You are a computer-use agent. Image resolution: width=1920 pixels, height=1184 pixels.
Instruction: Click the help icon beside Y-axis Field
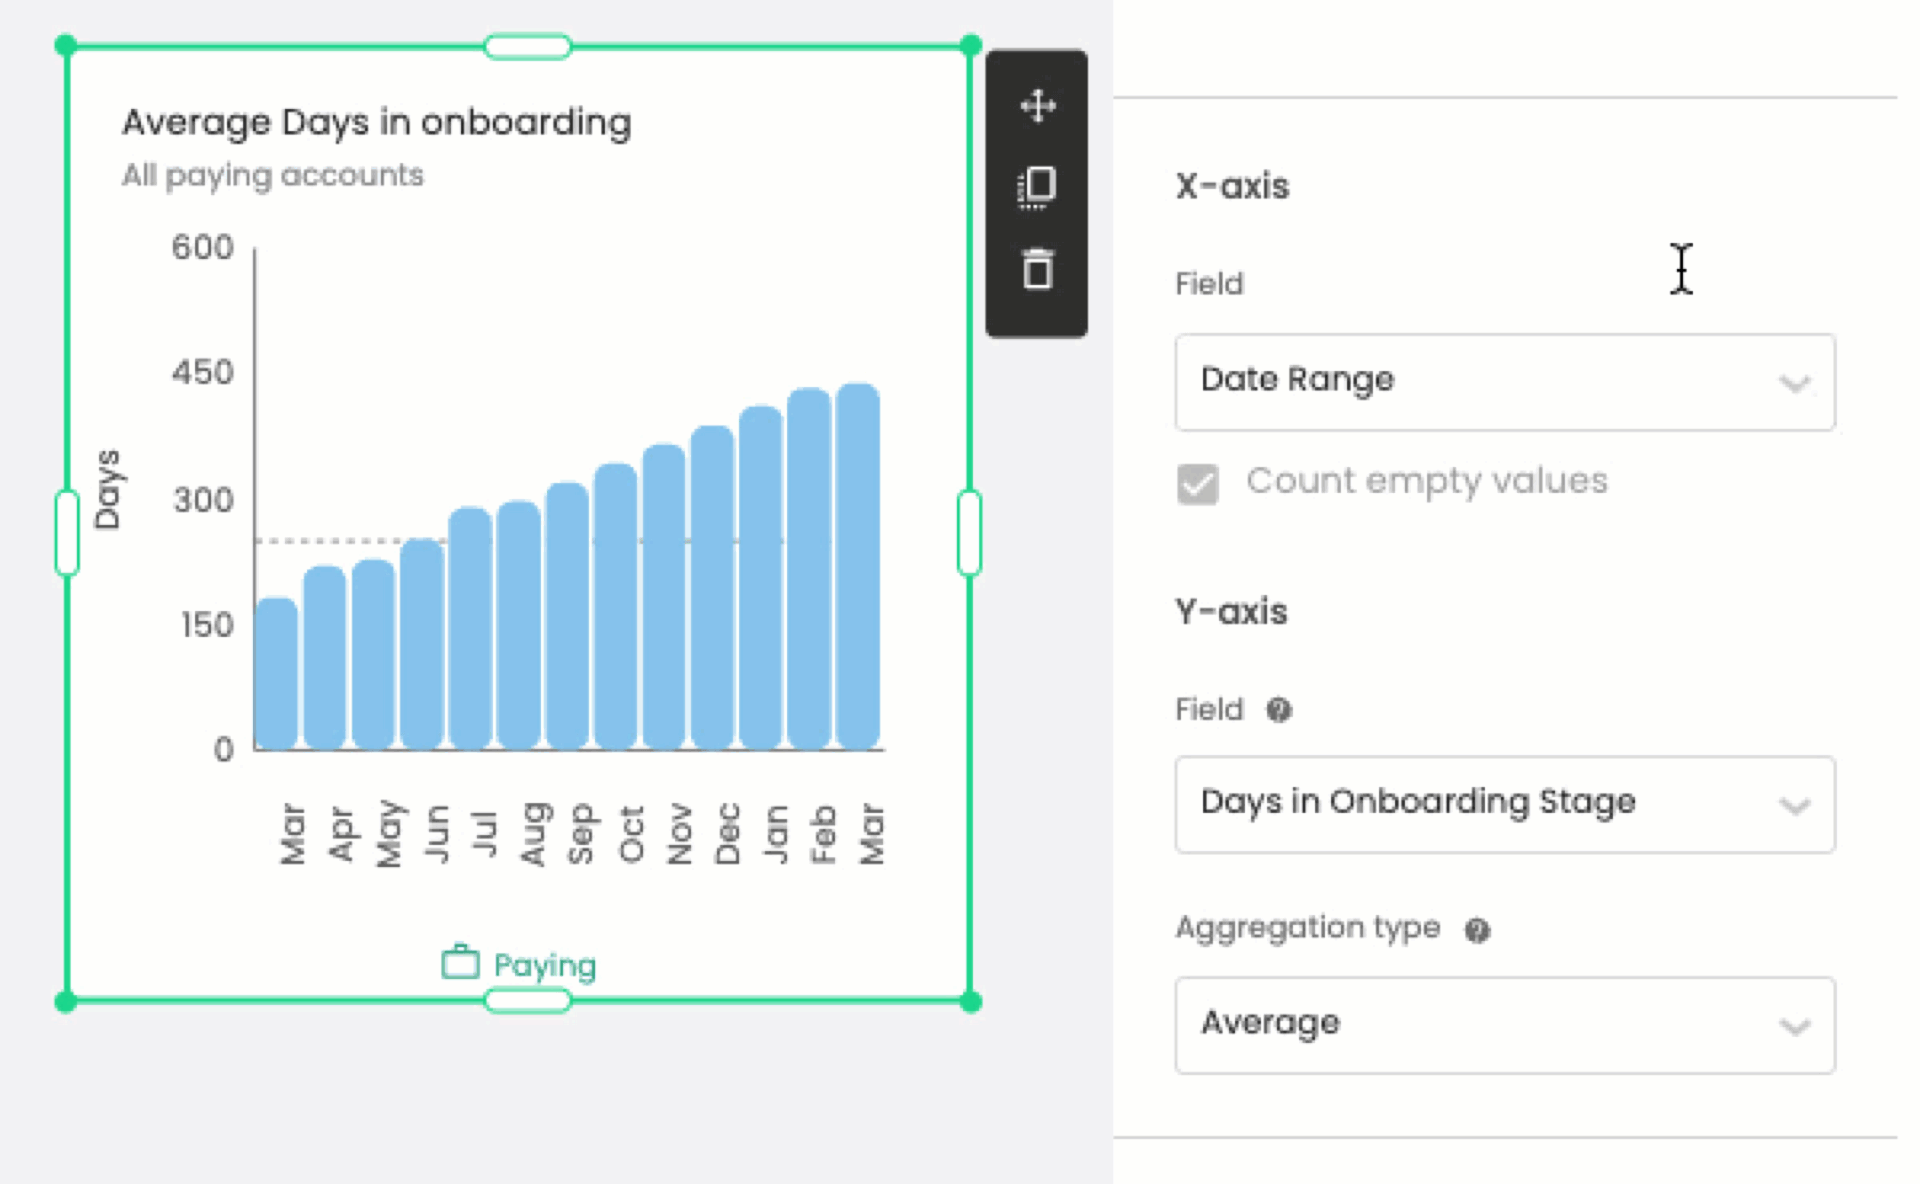(x=1279, y=710)
